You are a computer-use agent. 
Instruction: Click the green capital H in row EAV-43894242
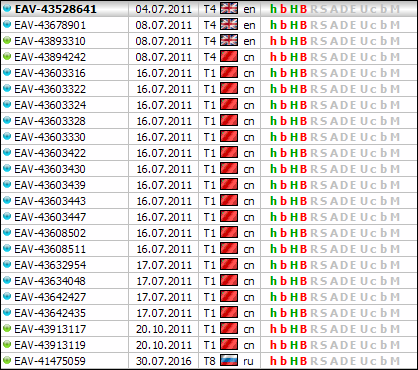[x=294, y=57]
